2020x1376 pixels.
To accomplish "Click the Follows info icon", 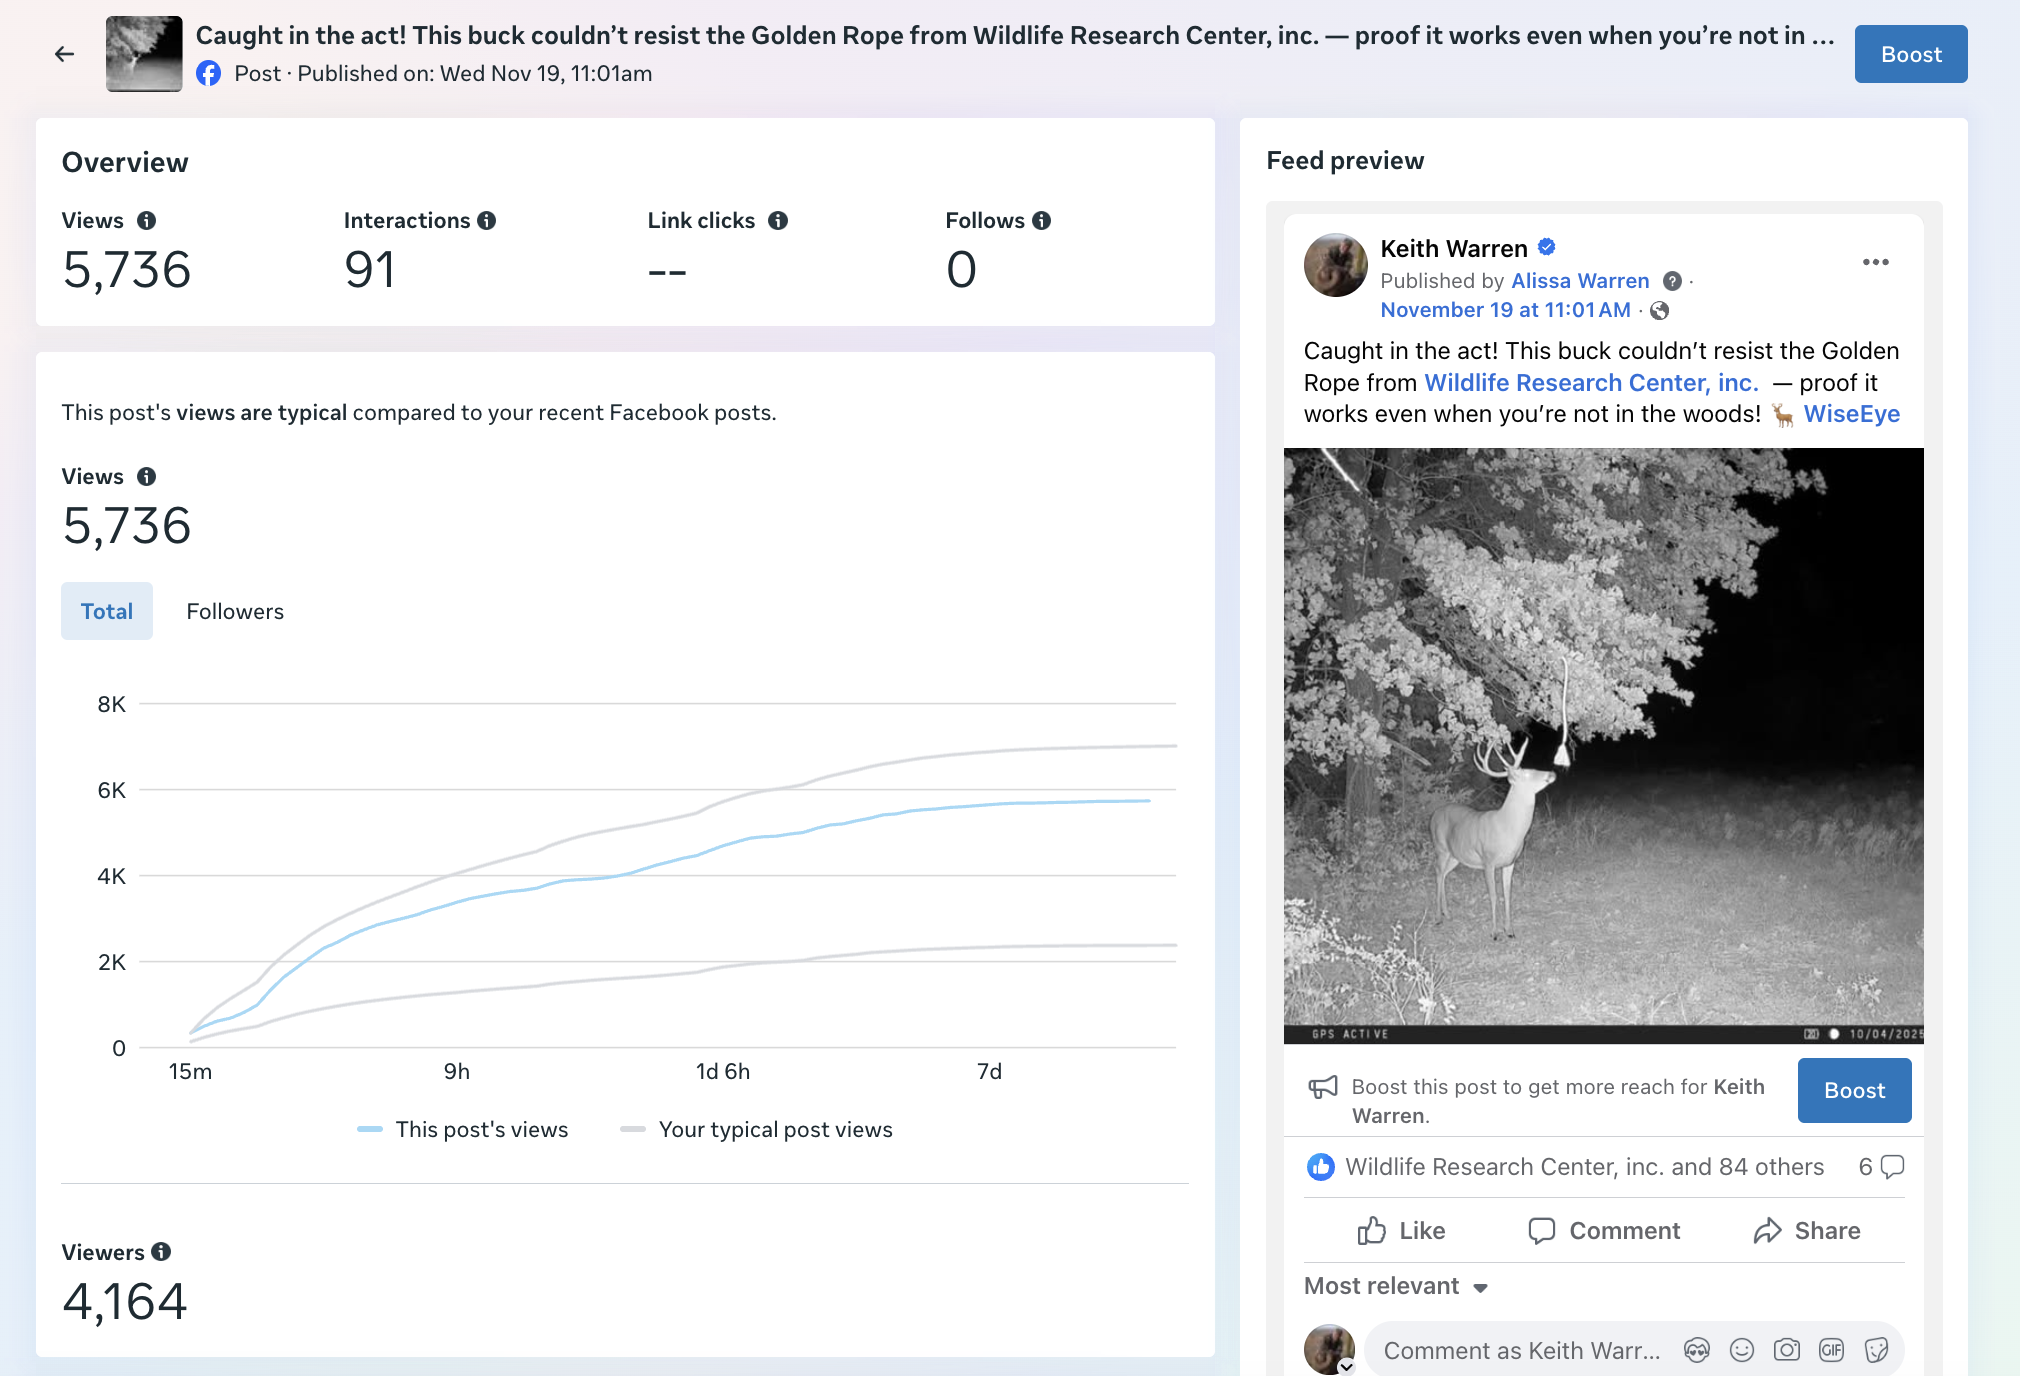I will coord(1042,221).
